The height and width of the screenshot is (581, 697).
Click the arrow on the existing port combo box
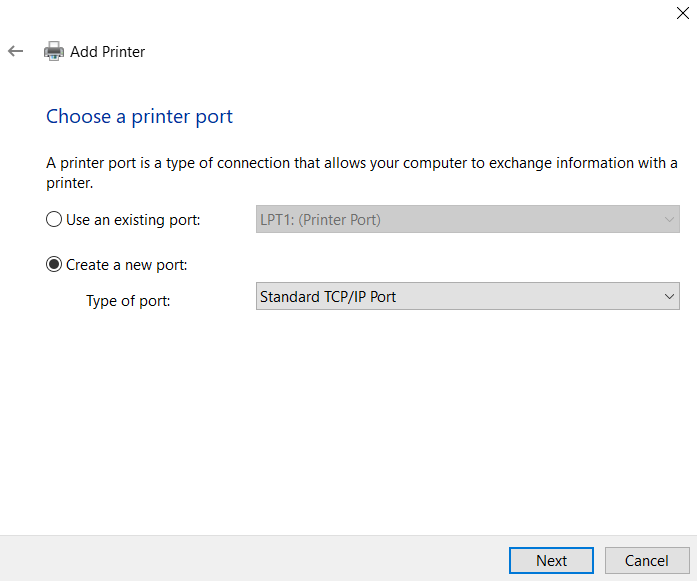(670, 219)
